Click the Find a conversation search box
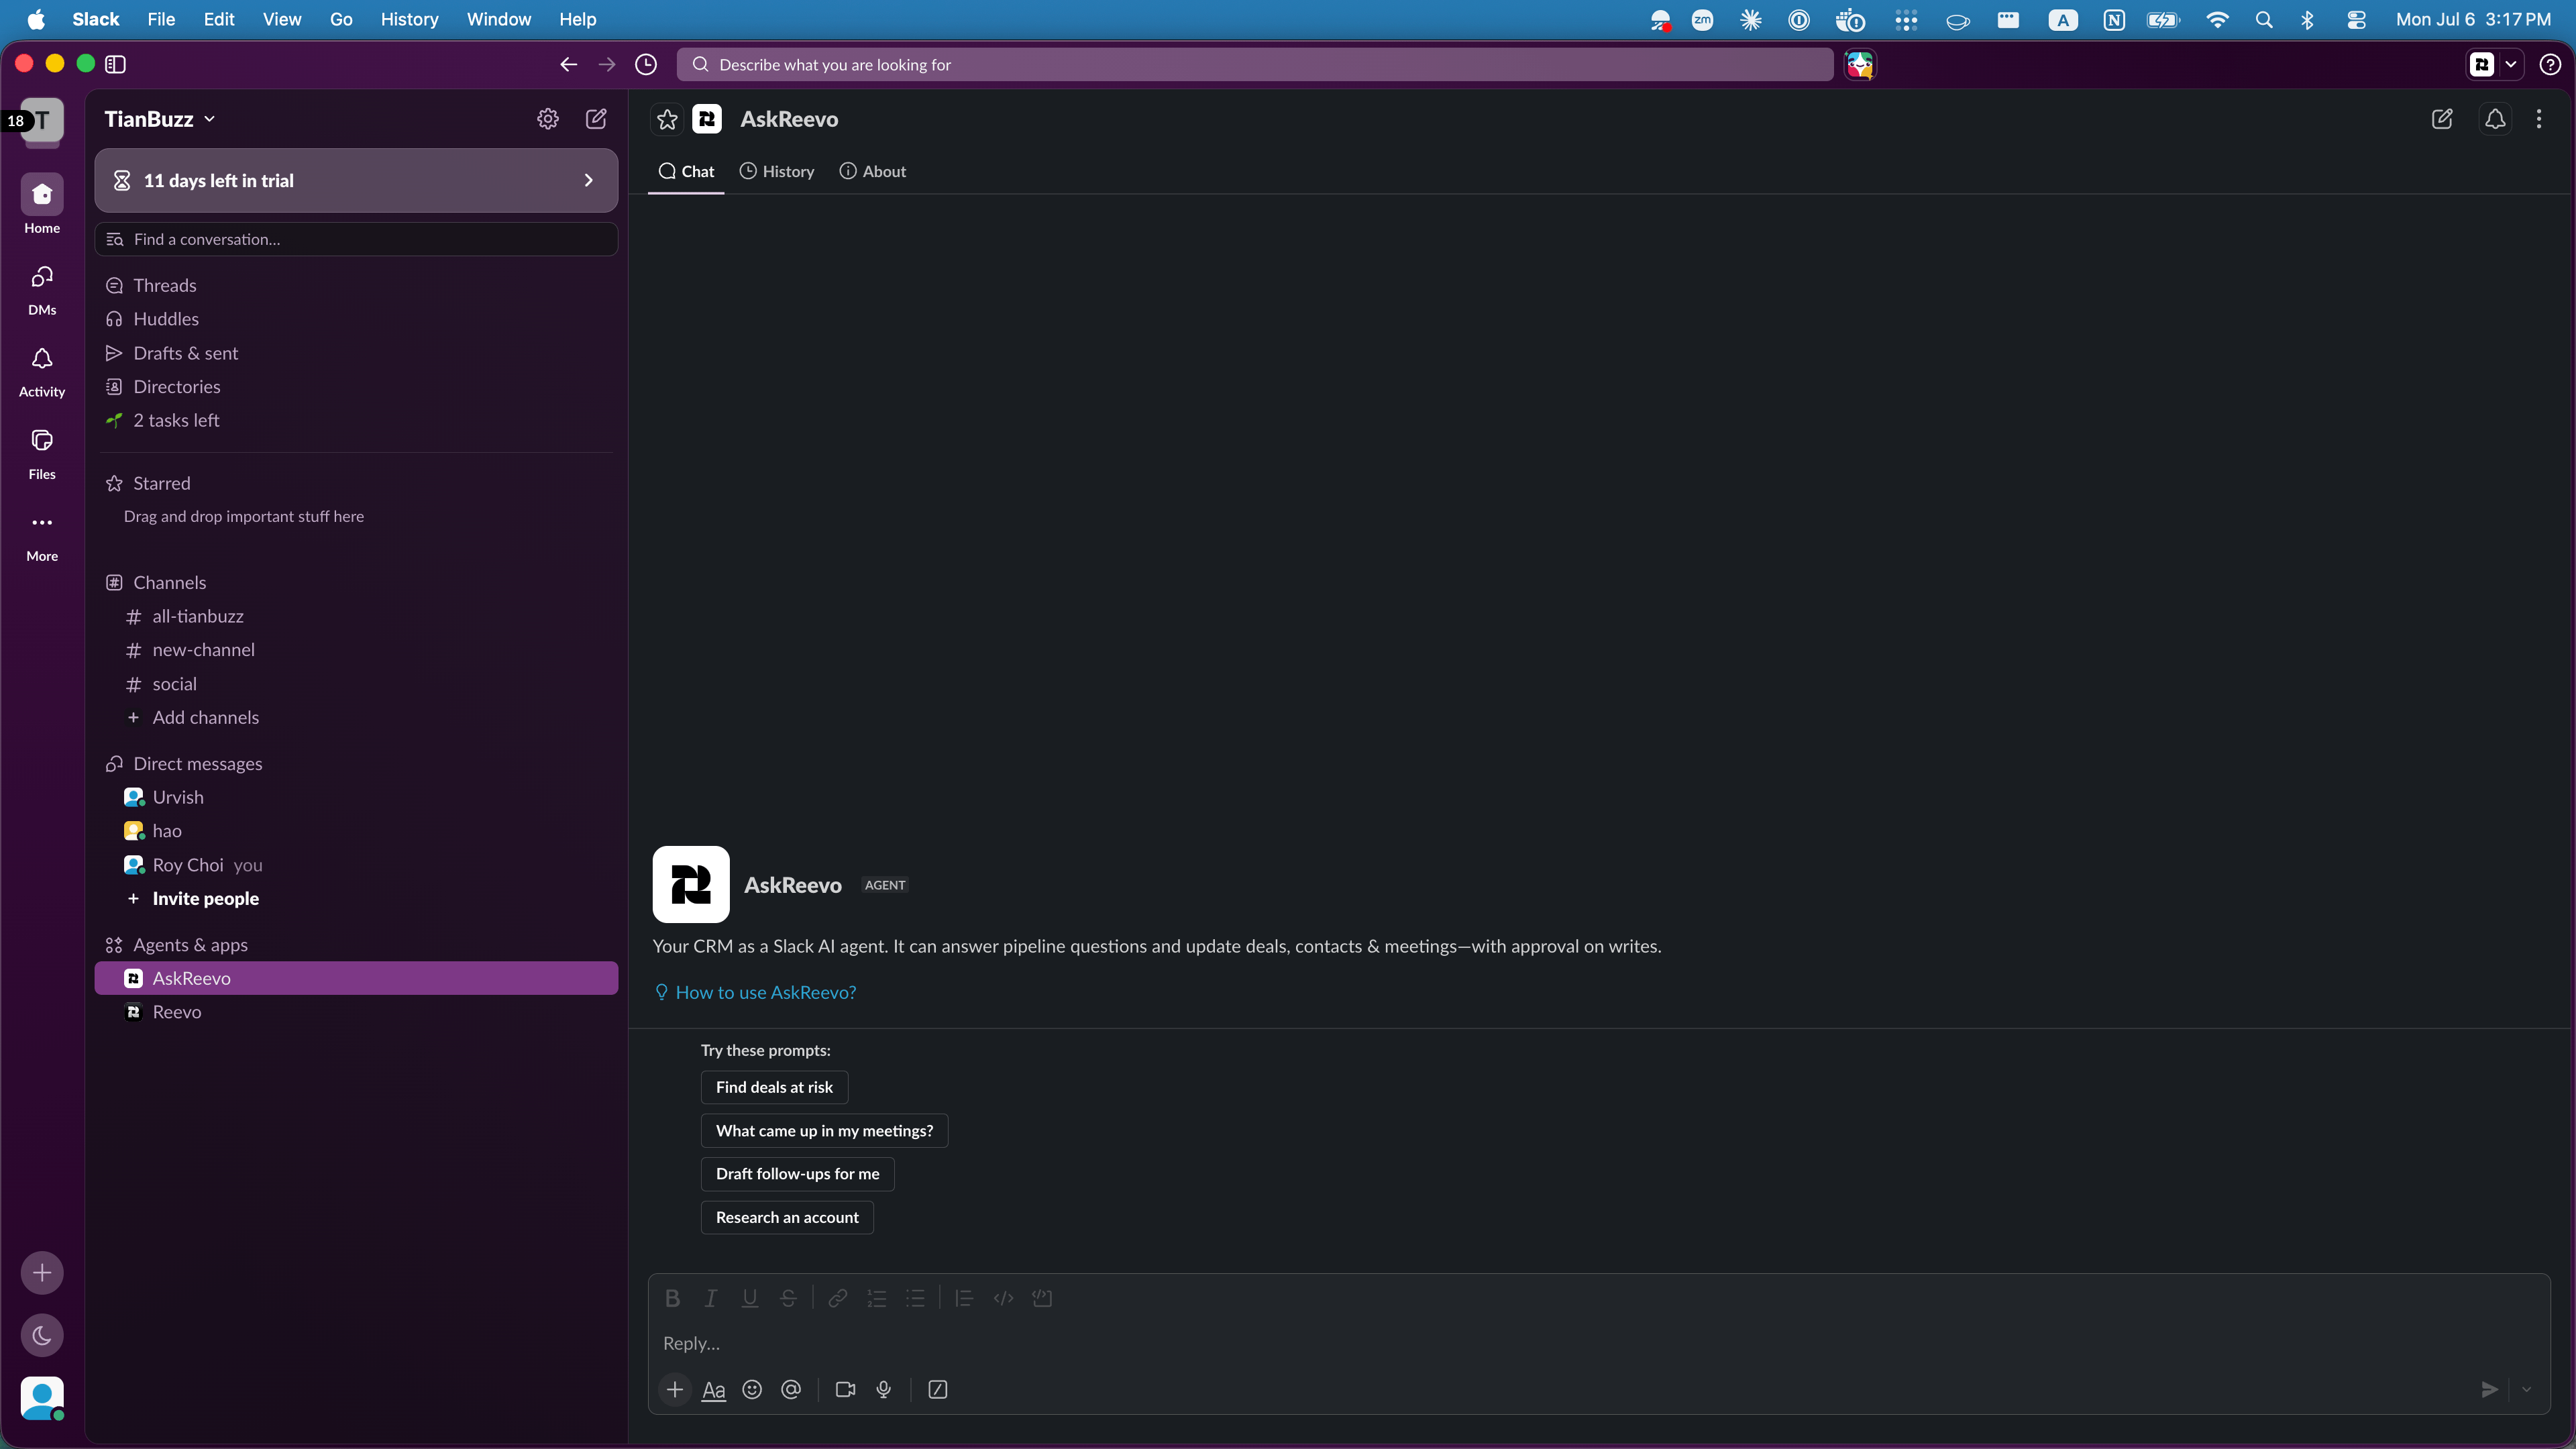 pos(356,239)
